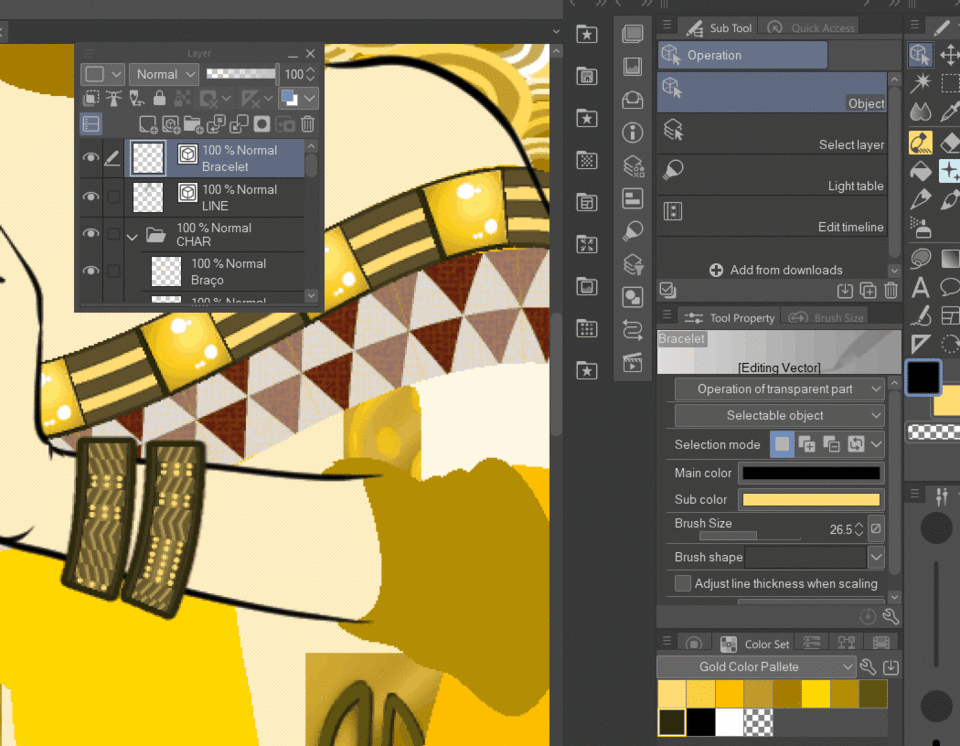The image size is (960, 746).
Task: Hide the CHAR folder
Action: tap(91, 233)
